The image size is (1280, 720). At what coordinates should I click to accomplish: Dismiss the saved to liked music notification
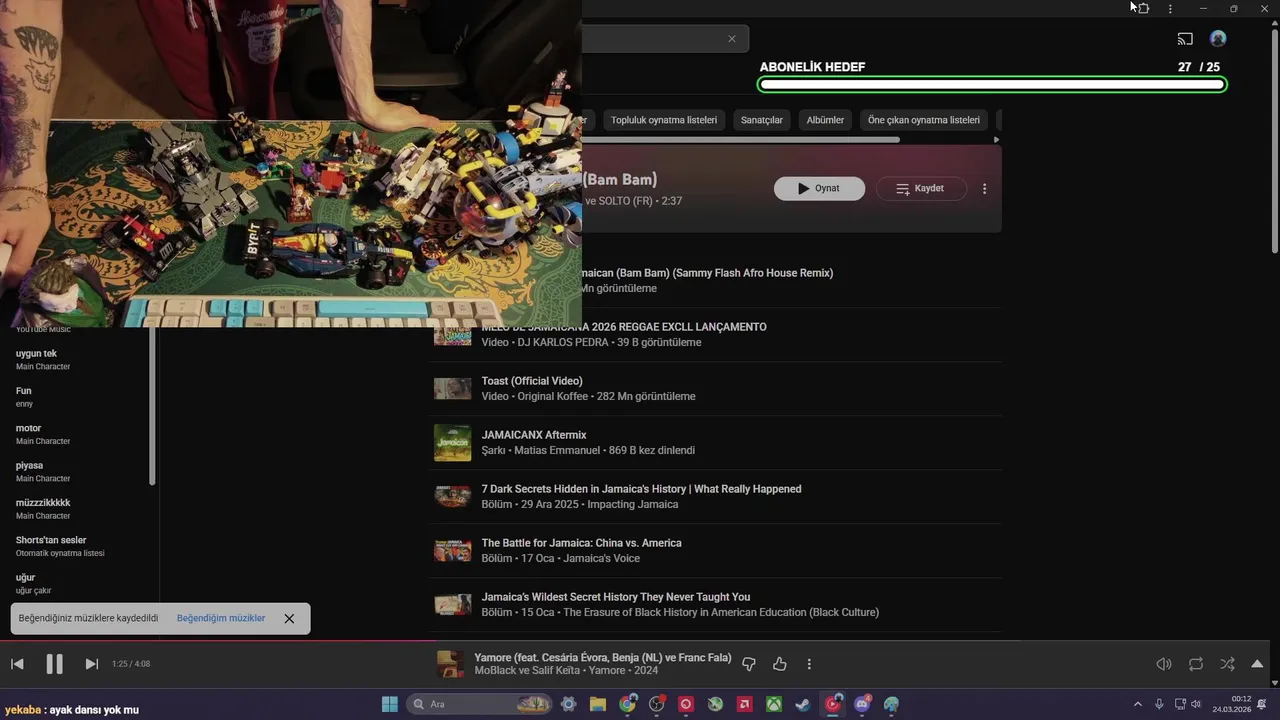point(289,618)
